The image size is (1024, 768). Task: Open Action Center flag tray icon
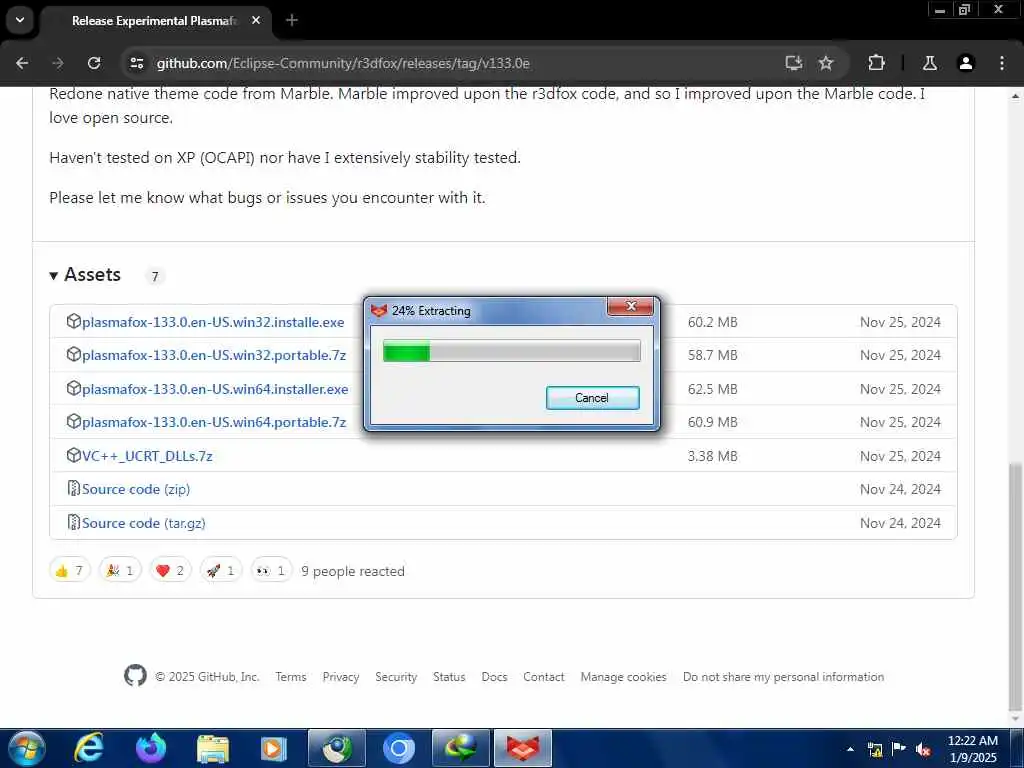(899, 749)
